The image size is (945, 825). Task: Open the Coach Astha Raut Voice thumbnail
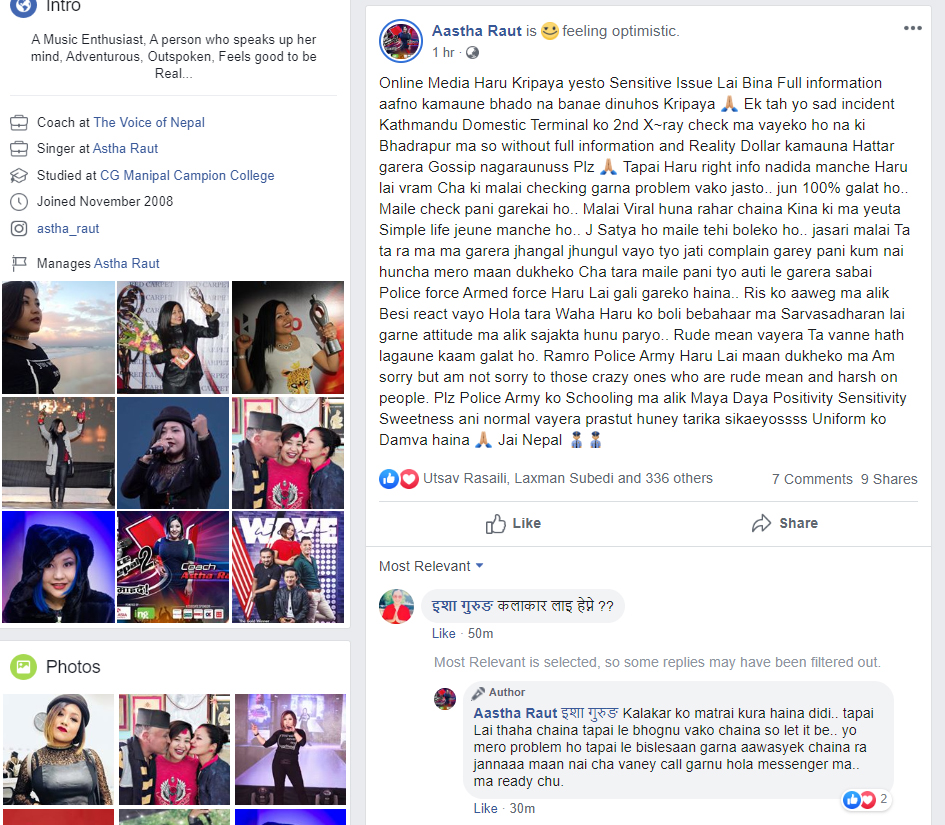pos(173,566)
